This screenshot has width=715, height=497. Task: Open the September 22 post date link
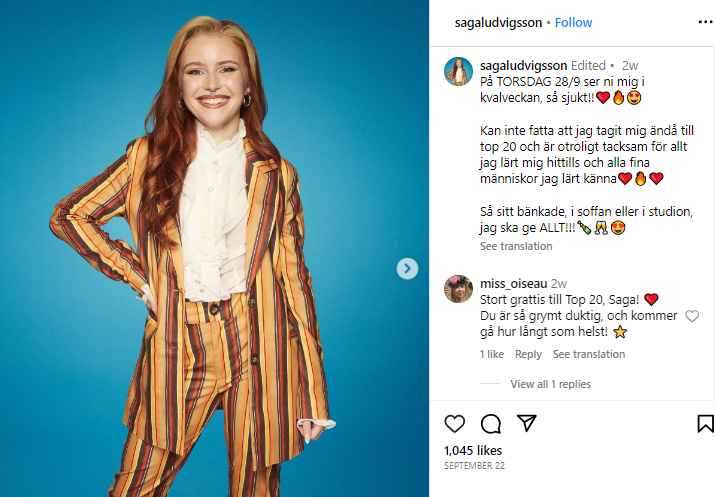click(473, 466)
